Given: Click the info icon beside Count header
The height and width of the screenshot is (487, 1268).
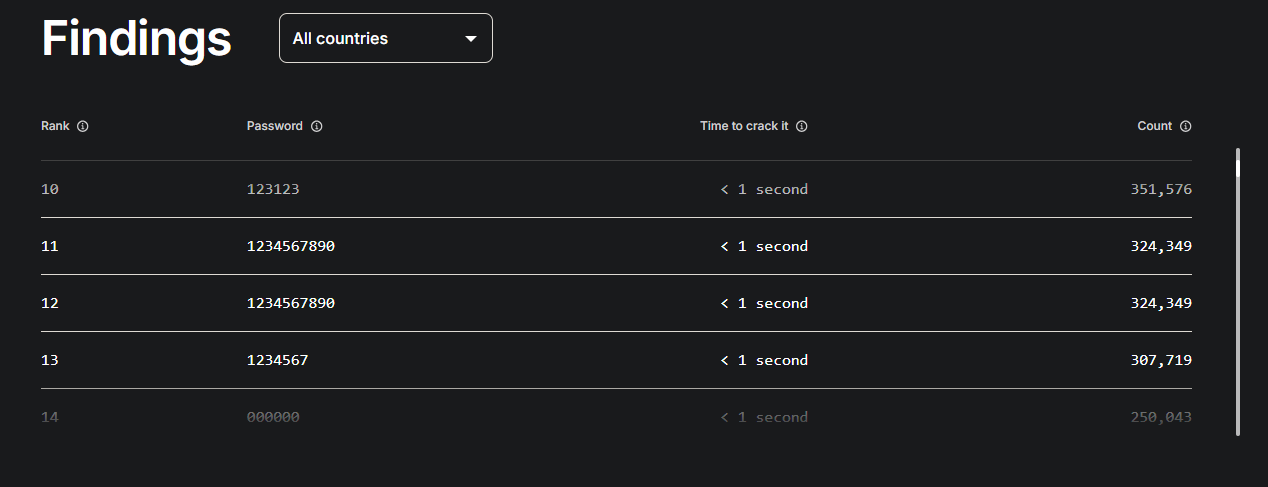Looking at the screenshot, I should (1186, 127).
